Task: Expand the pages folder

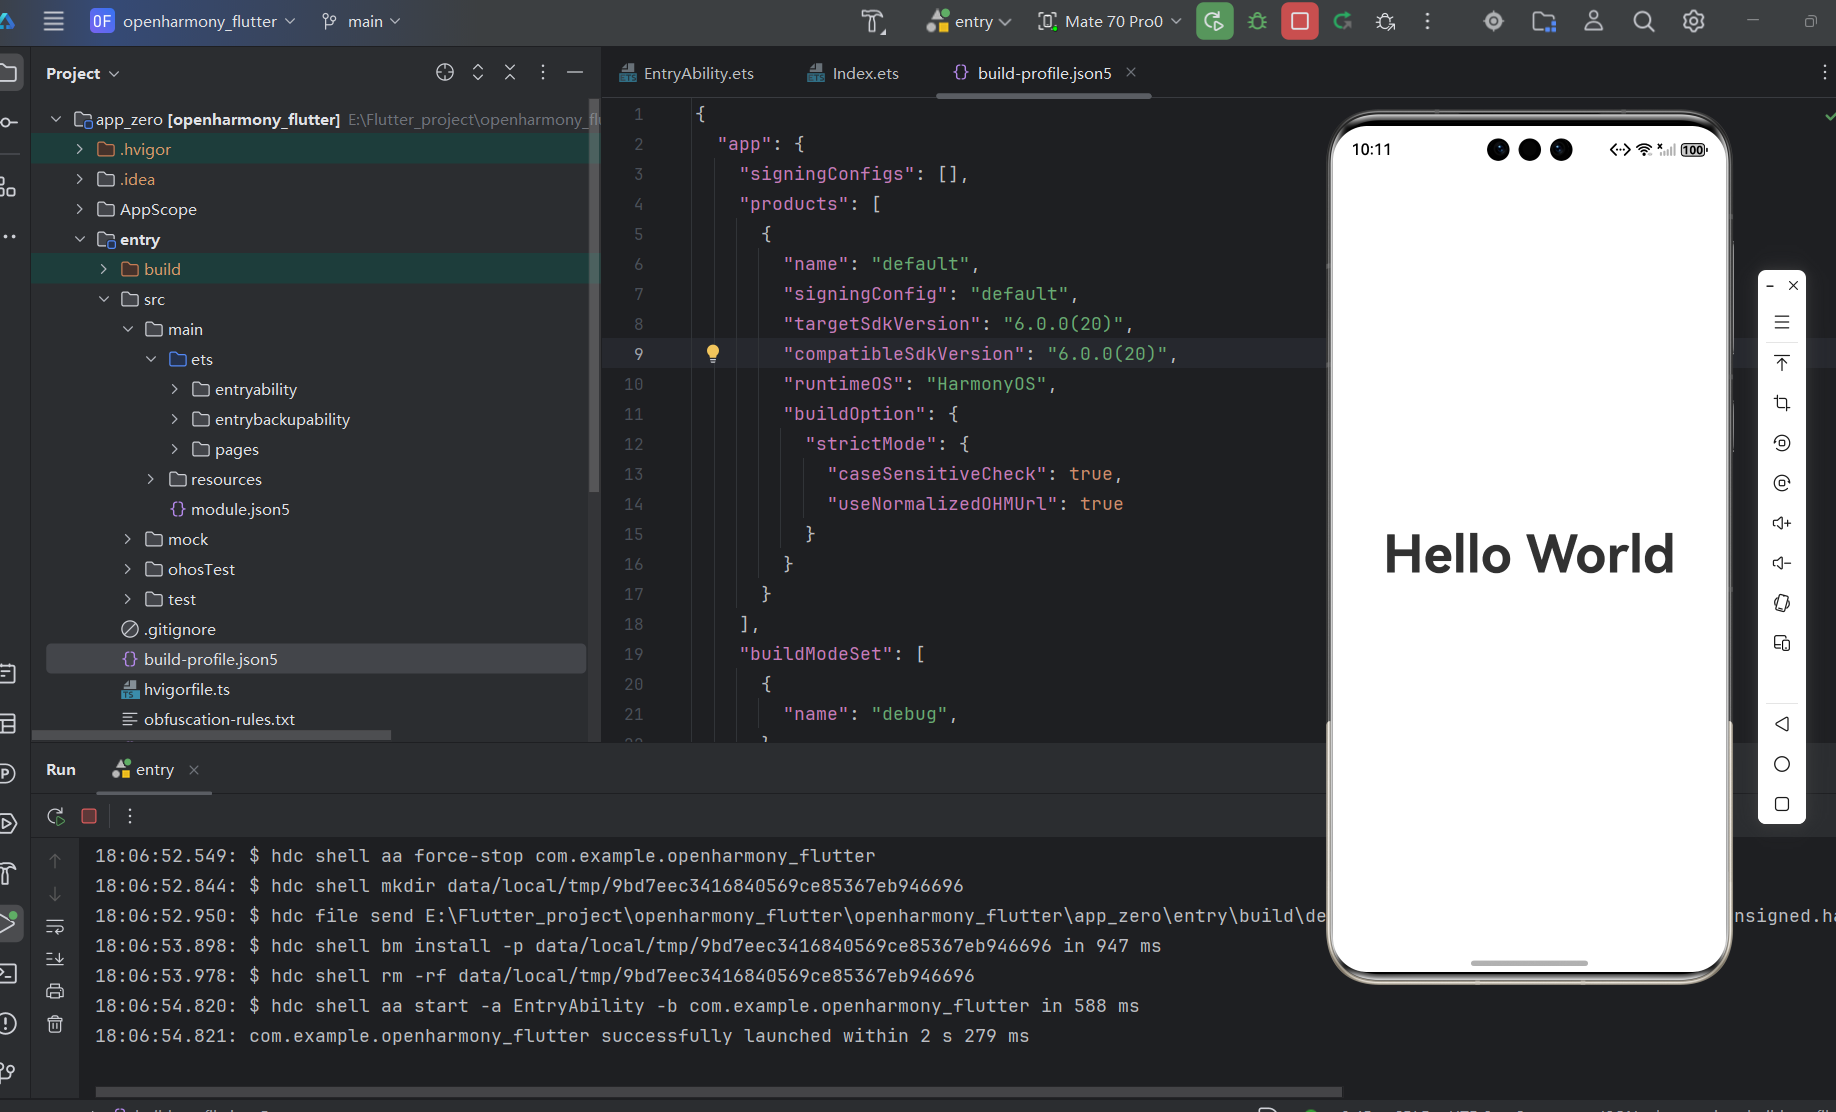Action: [175, 449]
